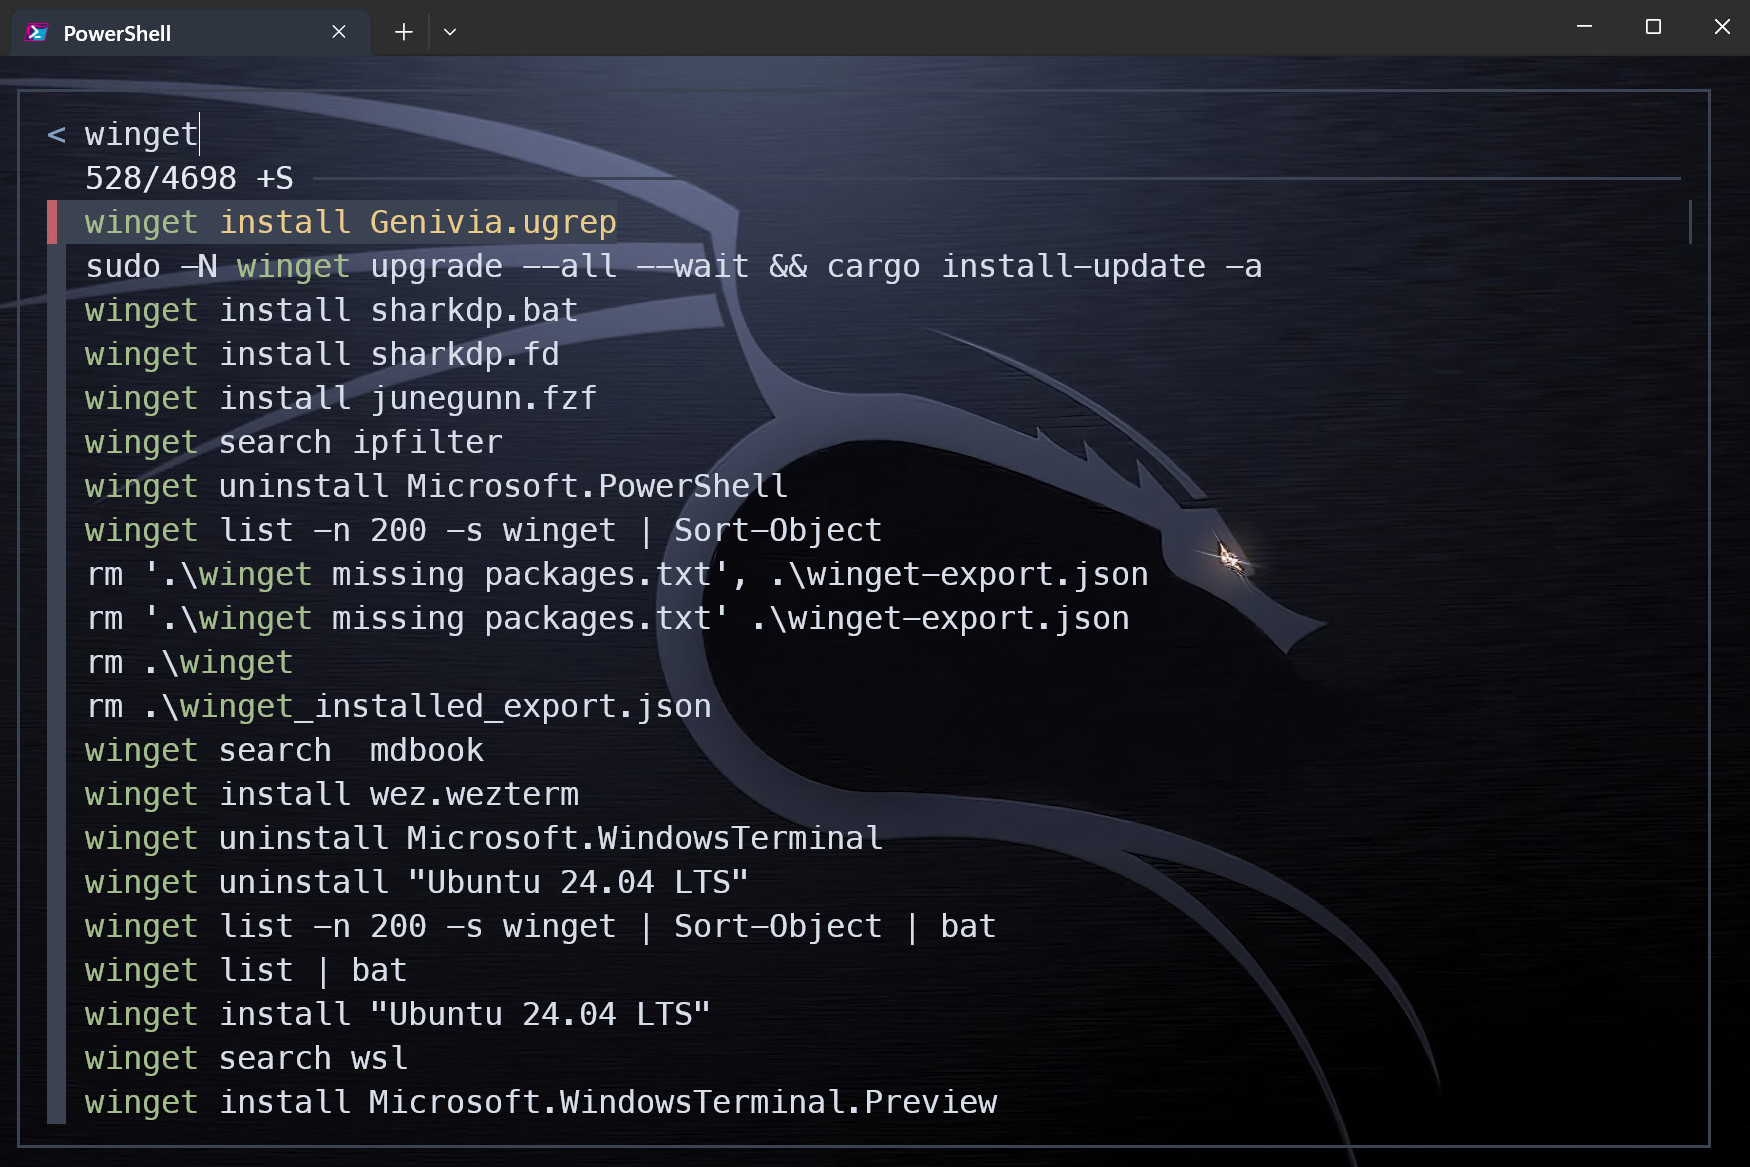
Task: Open a new tab with plus button
Action: click(403, 32)
